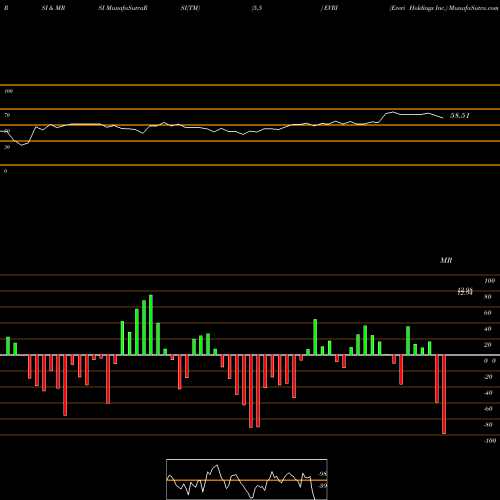Click the MR axis 60 label
Screen dimensions: 500x500
487,313
